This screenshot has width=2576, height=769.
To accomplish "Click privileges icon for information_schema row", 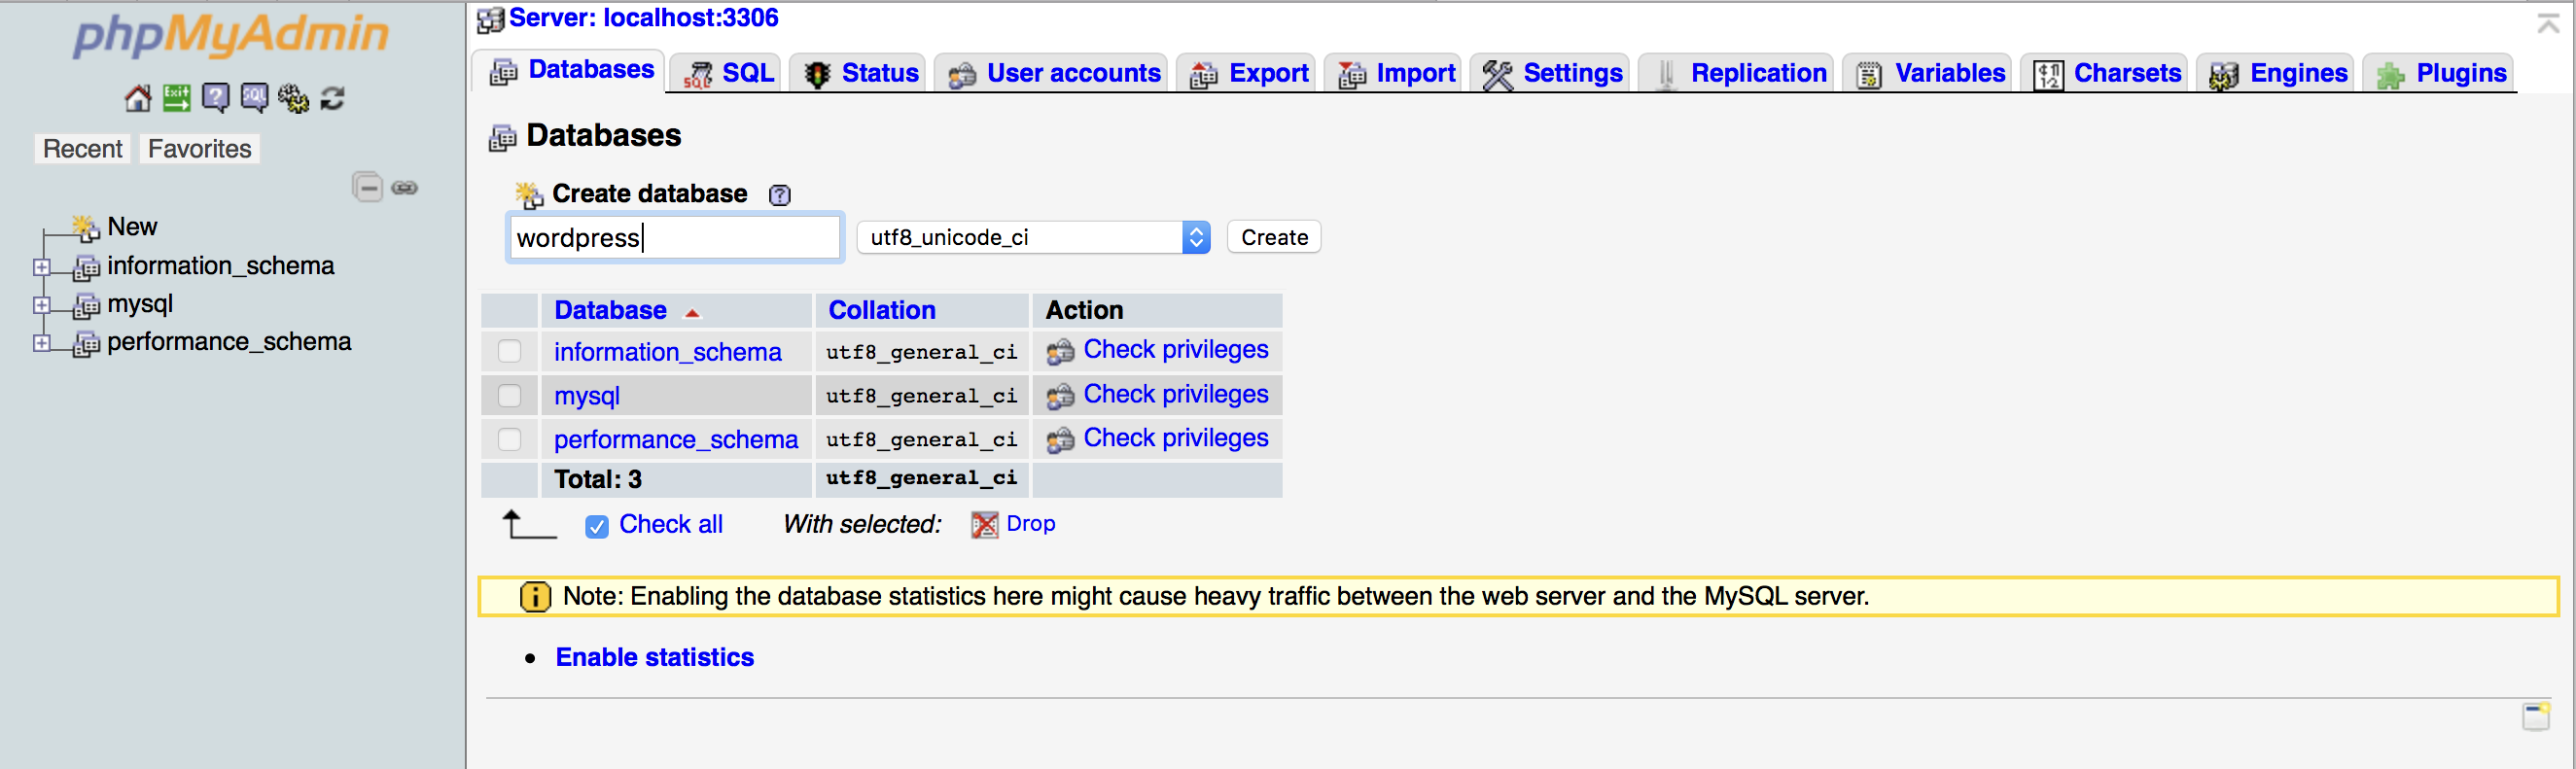I will pyautogui.click(x=1061, y=352).
